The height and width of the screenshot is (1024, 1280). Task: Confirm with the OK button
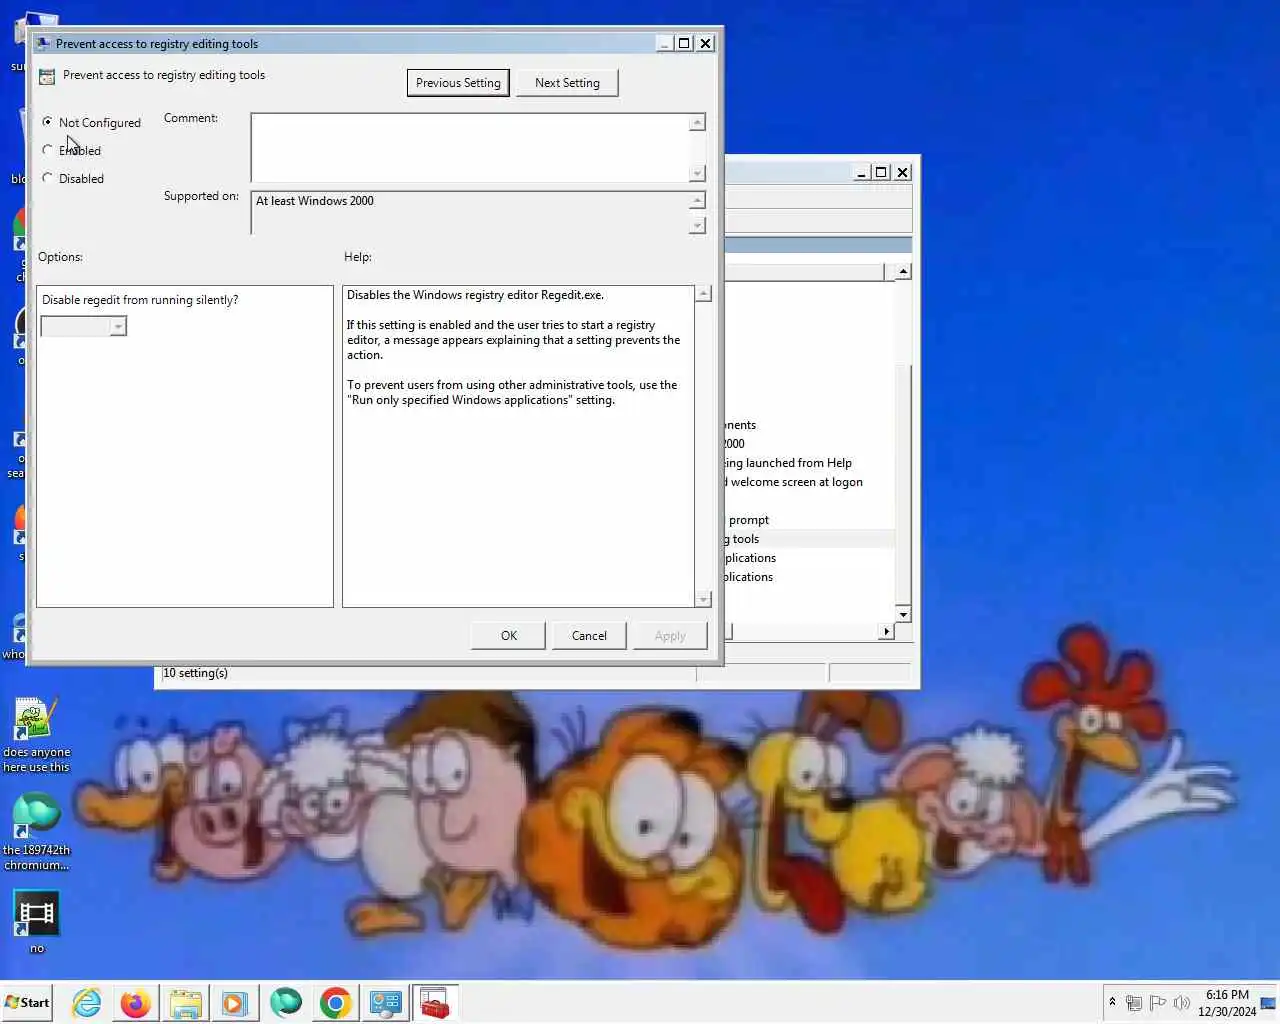click(x=508, y=636)
